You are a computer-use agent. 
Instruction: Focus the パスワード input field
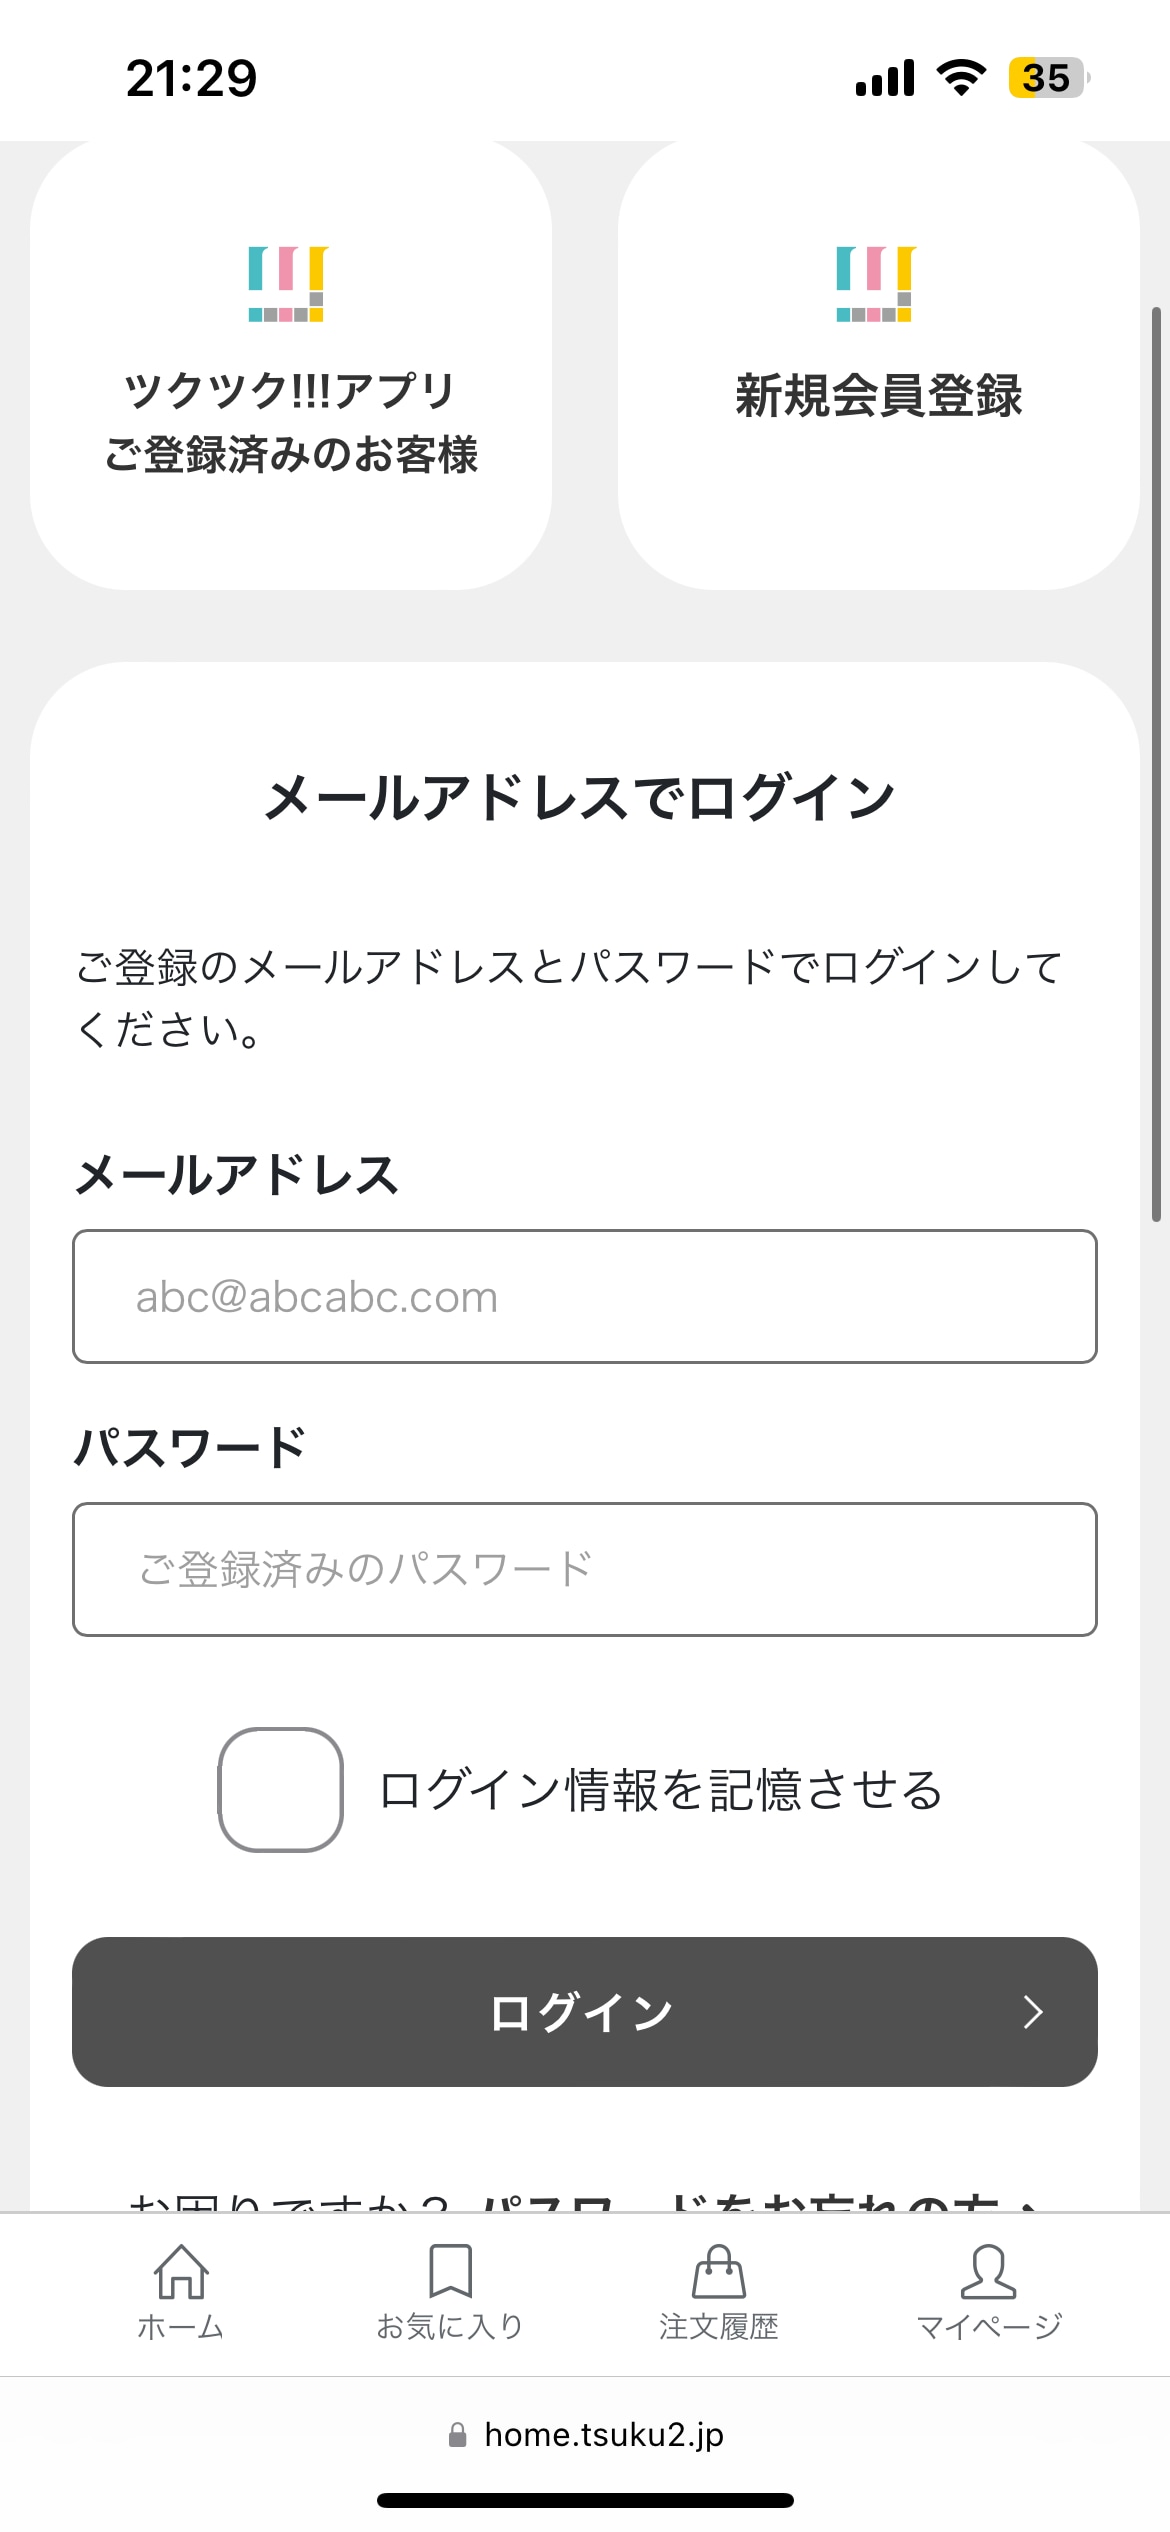click(585, 1569)
